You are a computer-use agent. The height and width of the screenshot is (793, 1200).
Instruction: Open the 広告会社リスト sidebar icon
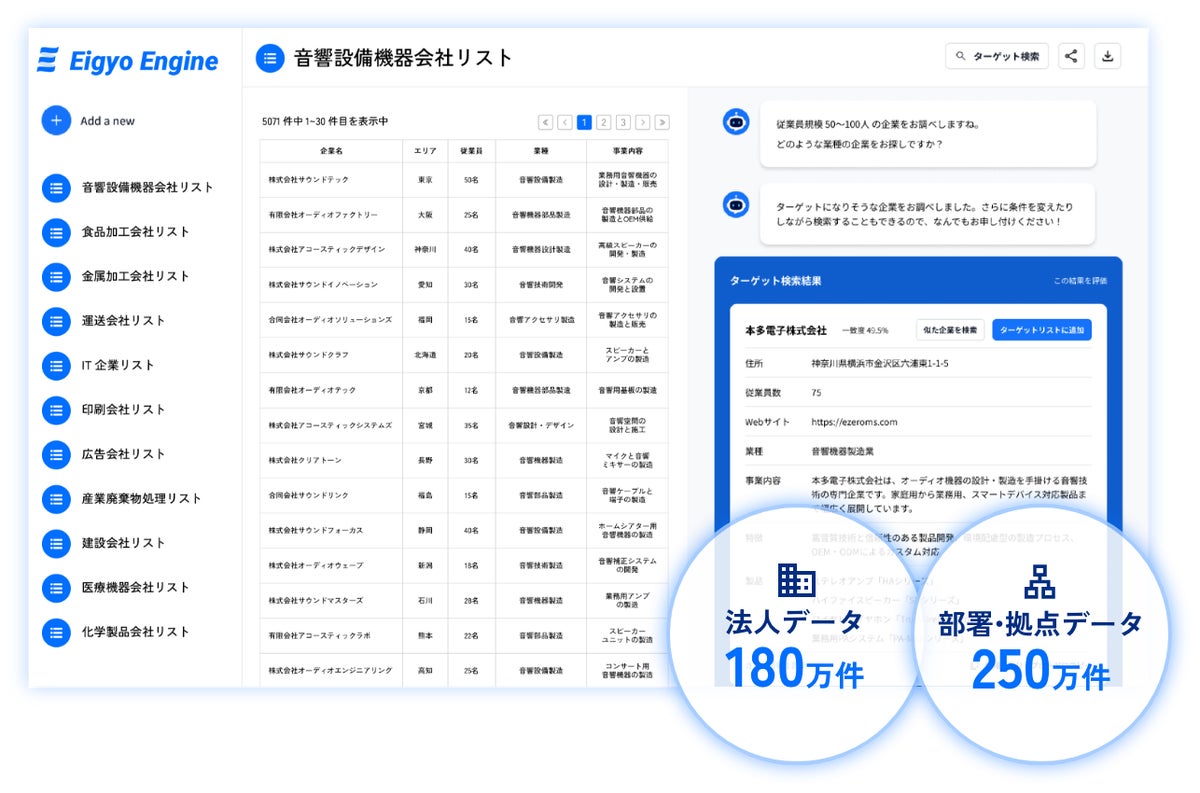click(56, 454)
